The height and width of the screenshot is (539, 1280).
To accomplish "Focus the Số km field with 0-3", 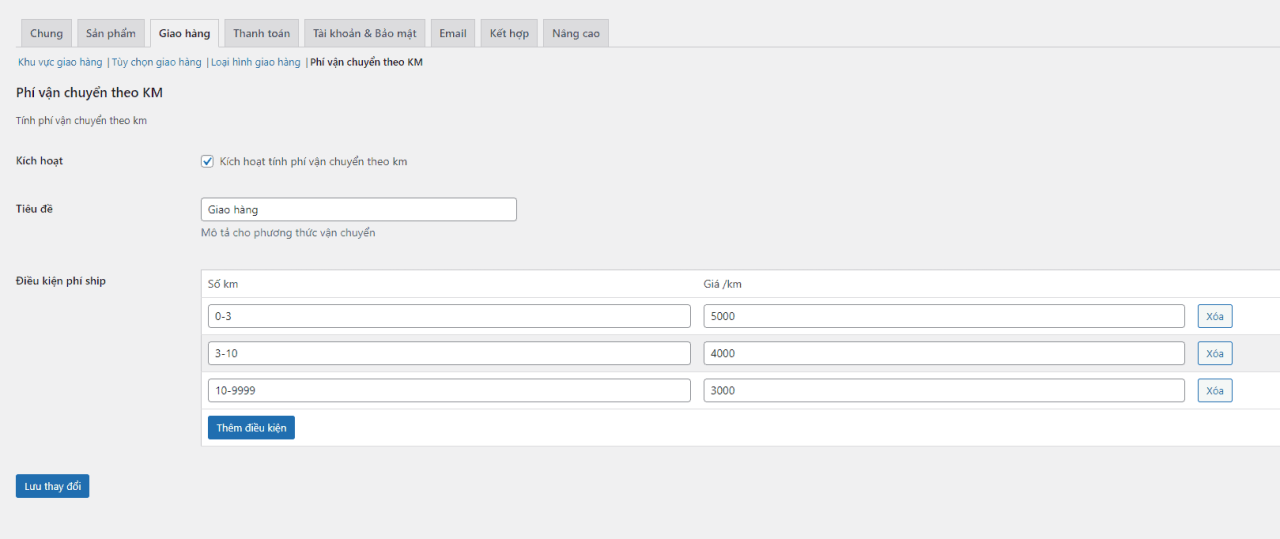I will click(x=448, y=316).
